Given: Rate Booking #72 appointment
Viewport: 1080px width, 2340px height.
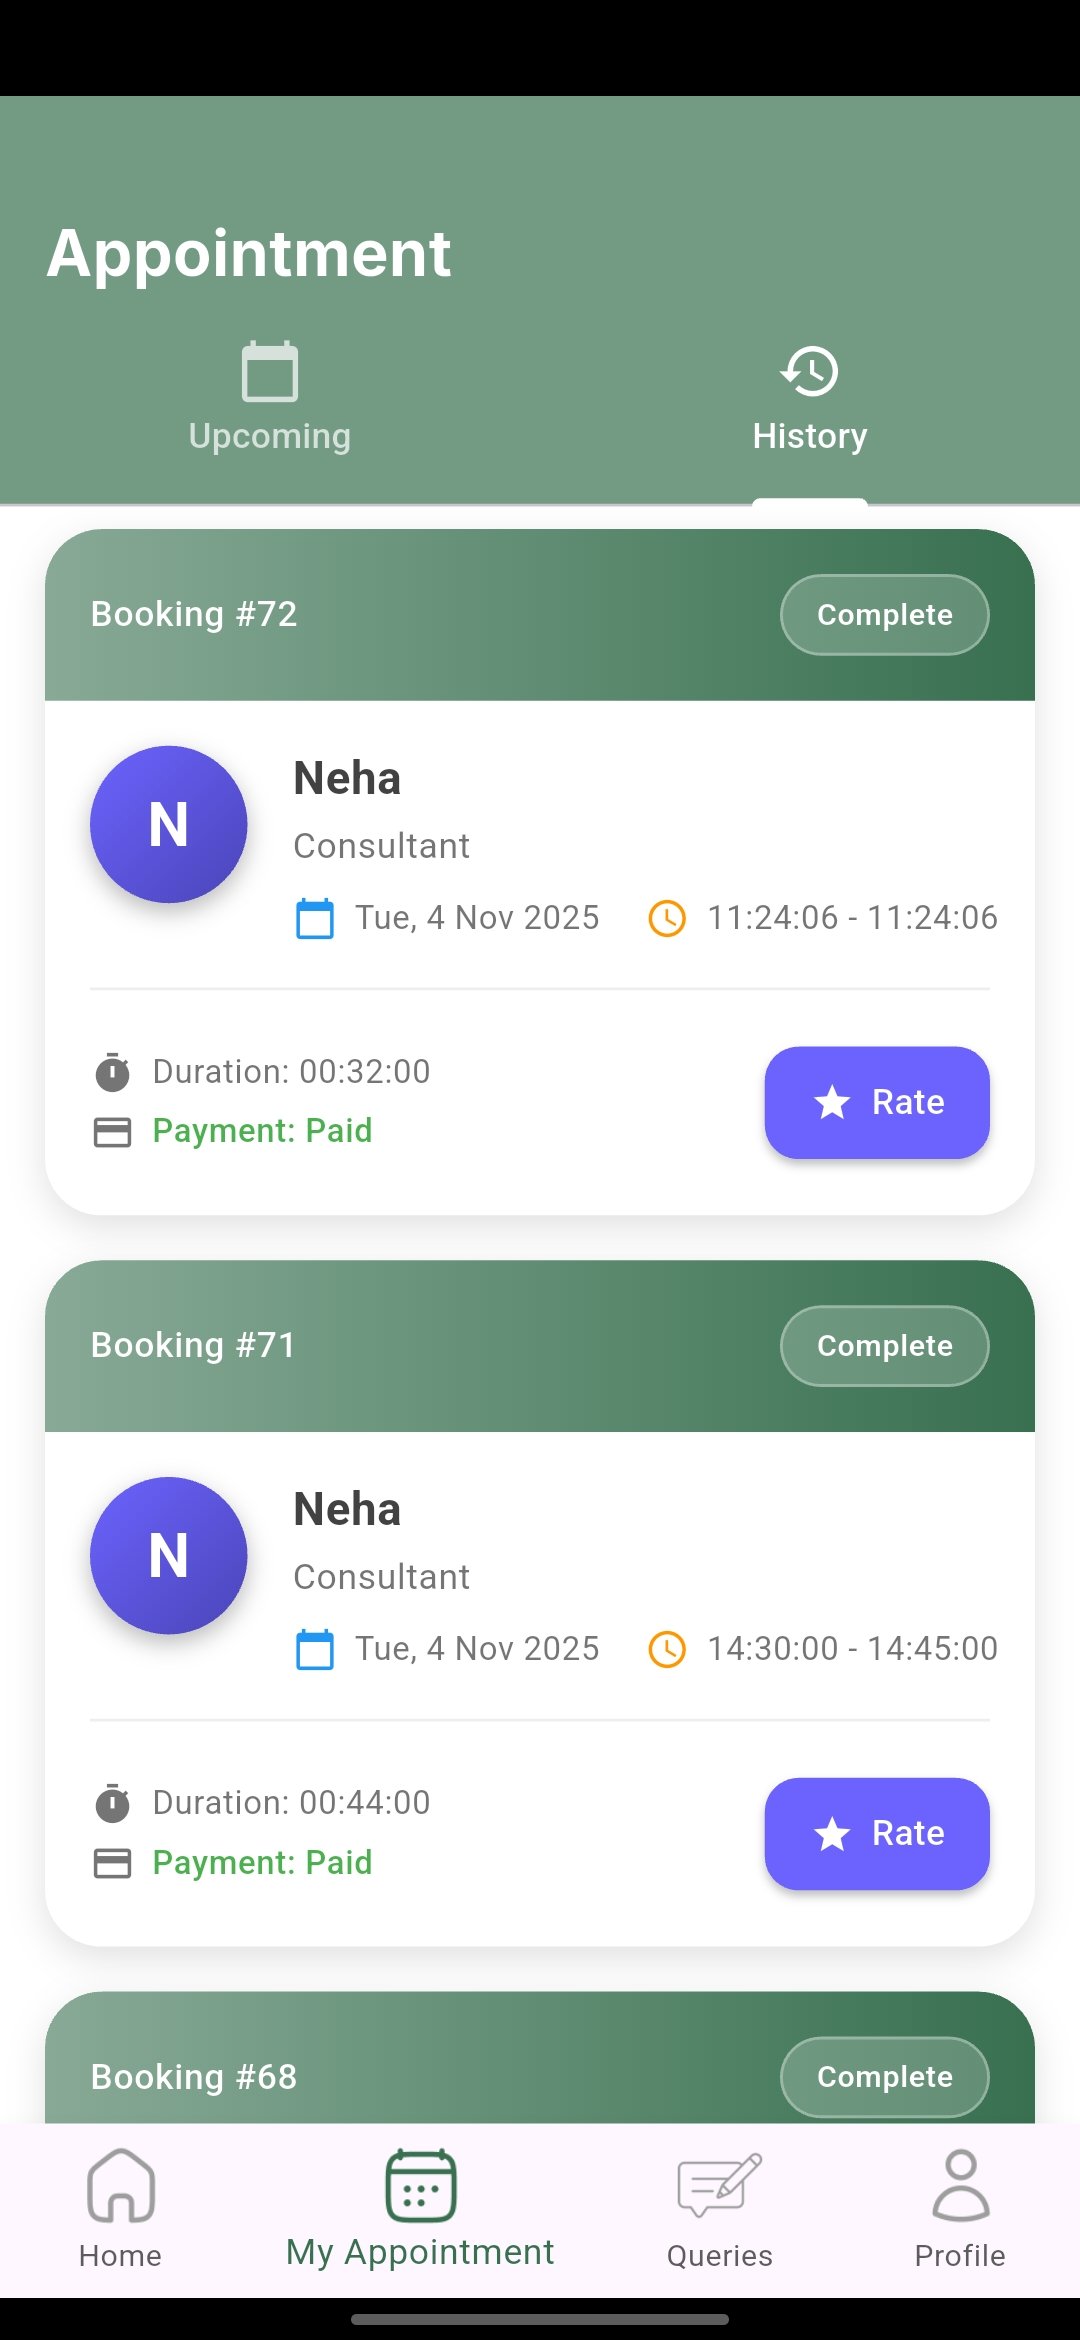Looking at the screenshot, I should [877, 1102].
